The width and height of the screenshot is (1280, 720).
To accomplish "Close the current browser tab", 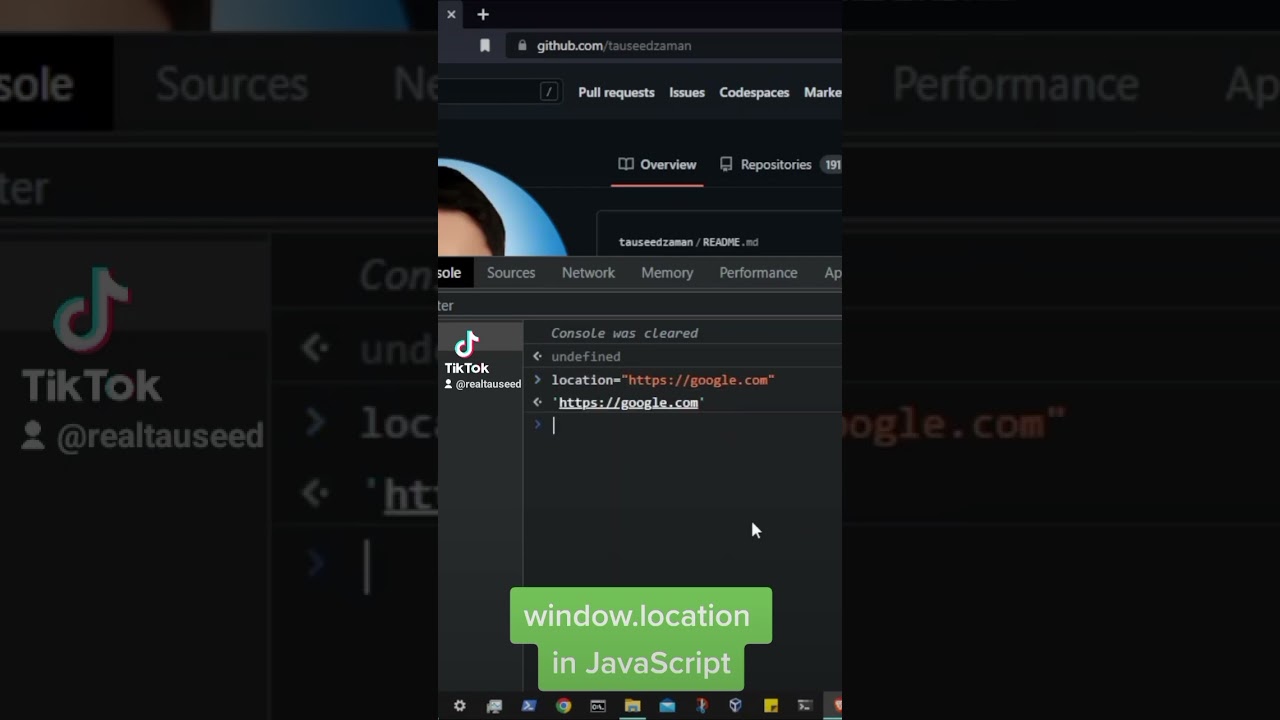I will pos(451,14).
